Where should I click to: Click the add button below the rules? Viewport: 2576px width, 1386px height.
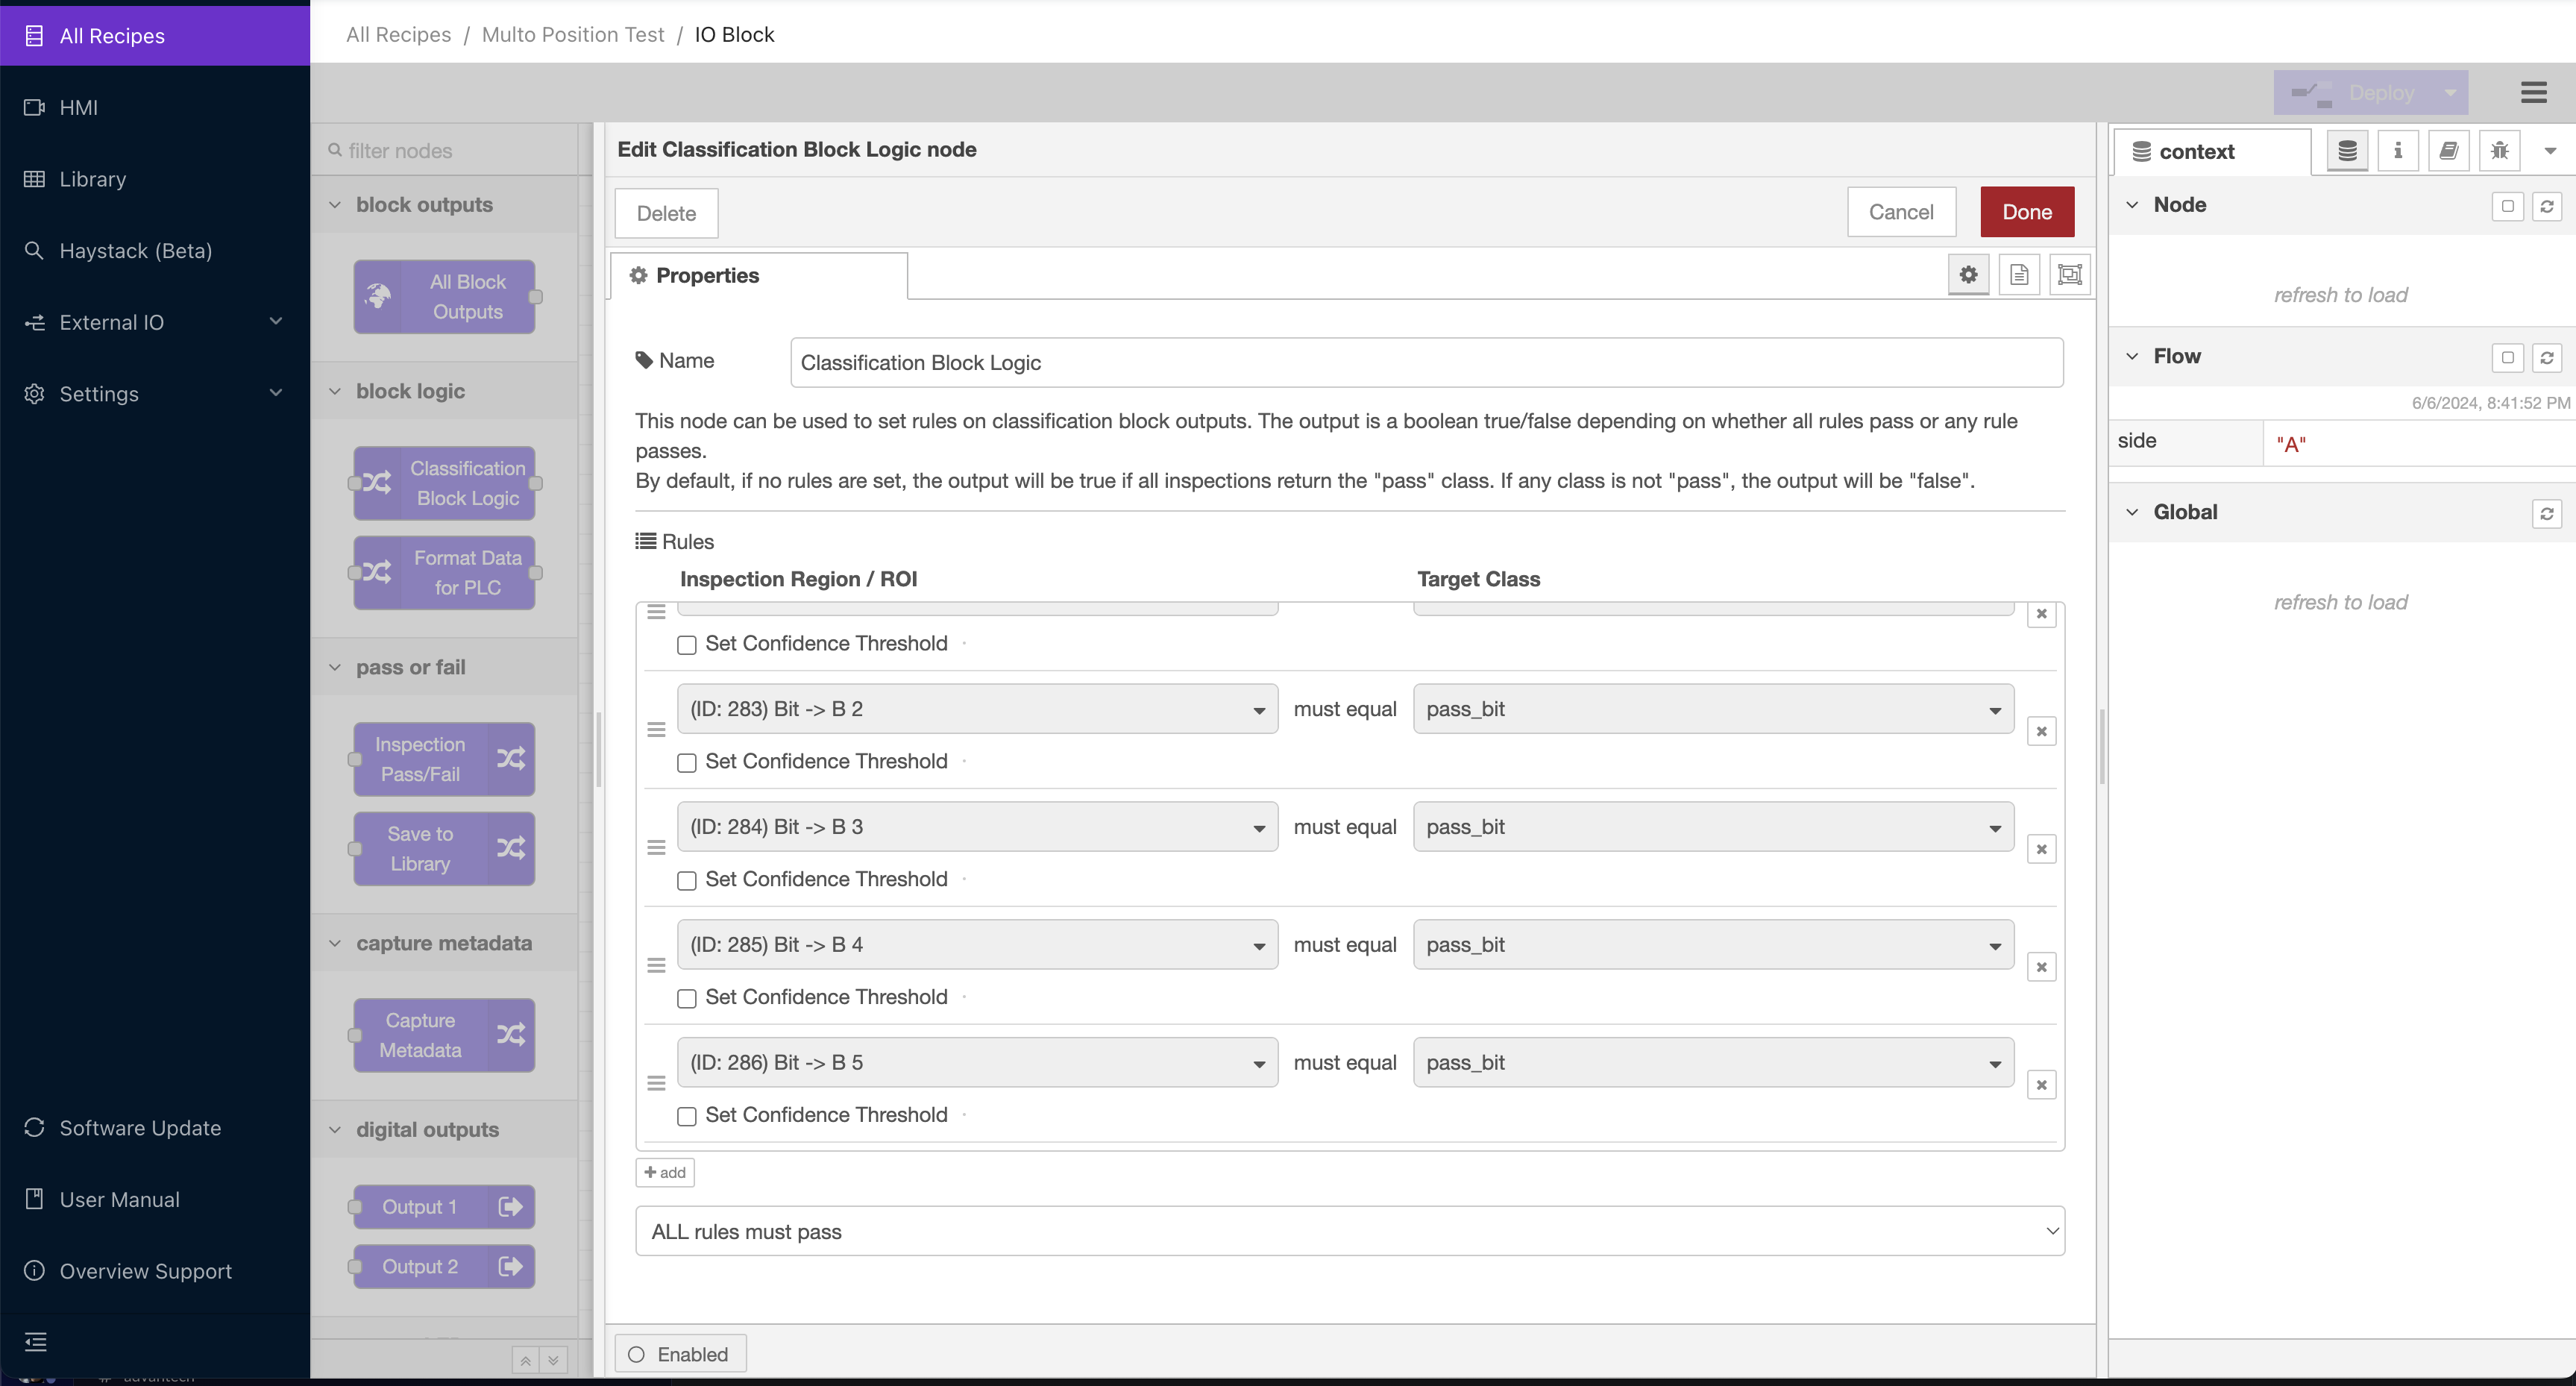[664, 1172]
